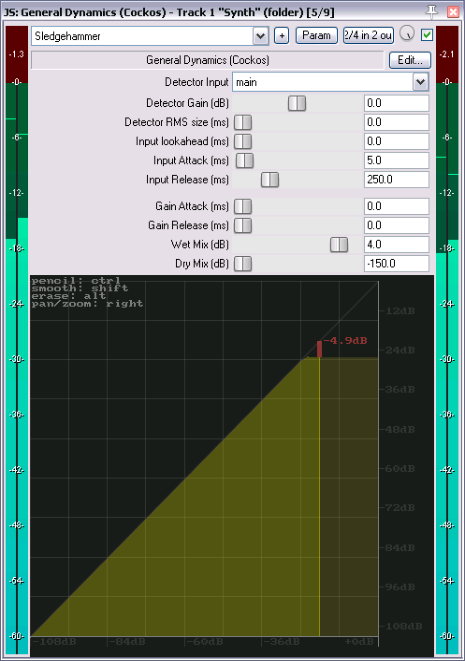
Task: Open the Sledgehammer preset dropdown
Action: (261, 36)
